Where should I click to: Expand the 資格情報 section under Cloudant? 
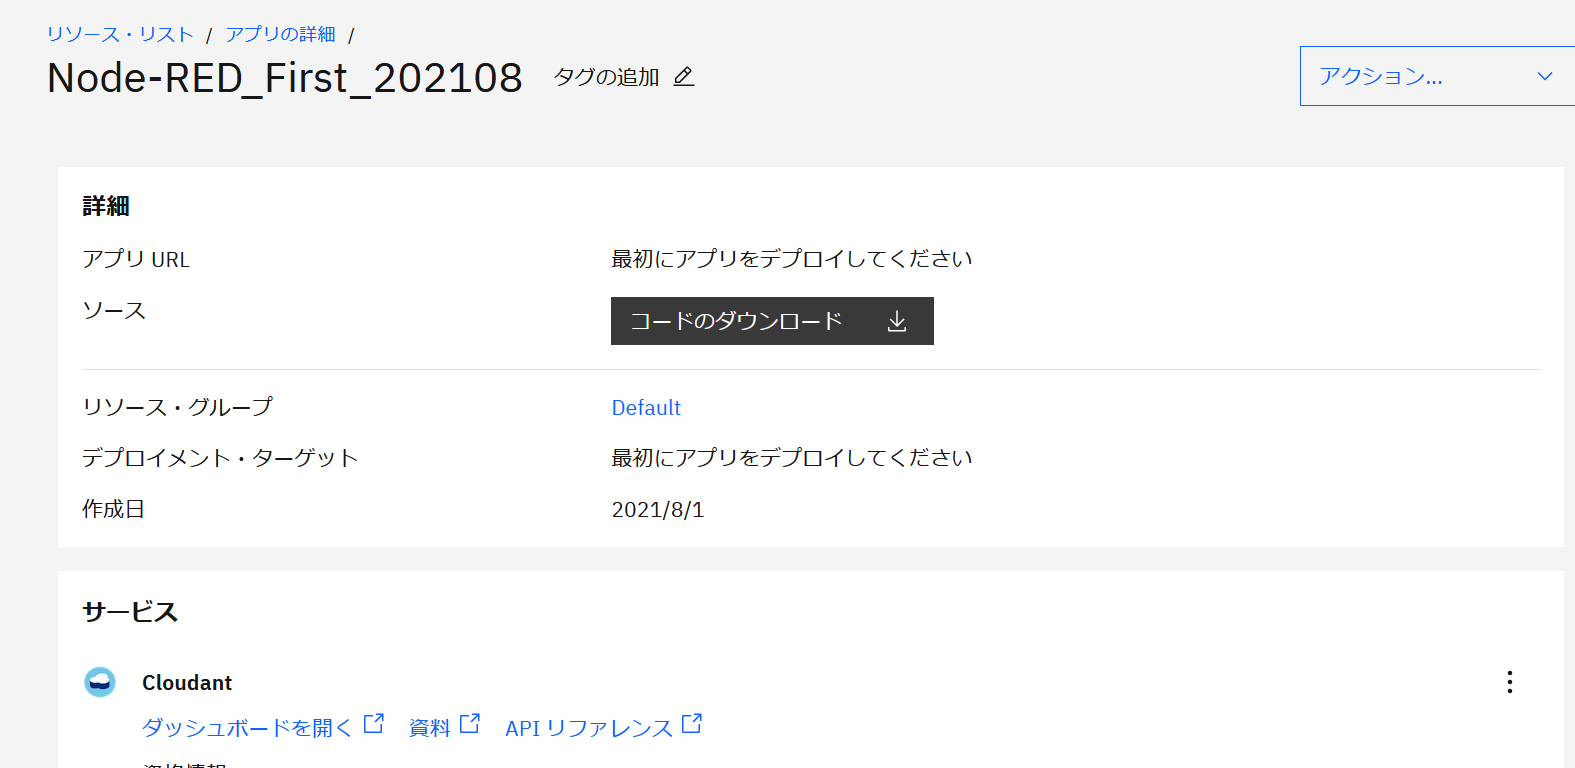click(187, 764)
